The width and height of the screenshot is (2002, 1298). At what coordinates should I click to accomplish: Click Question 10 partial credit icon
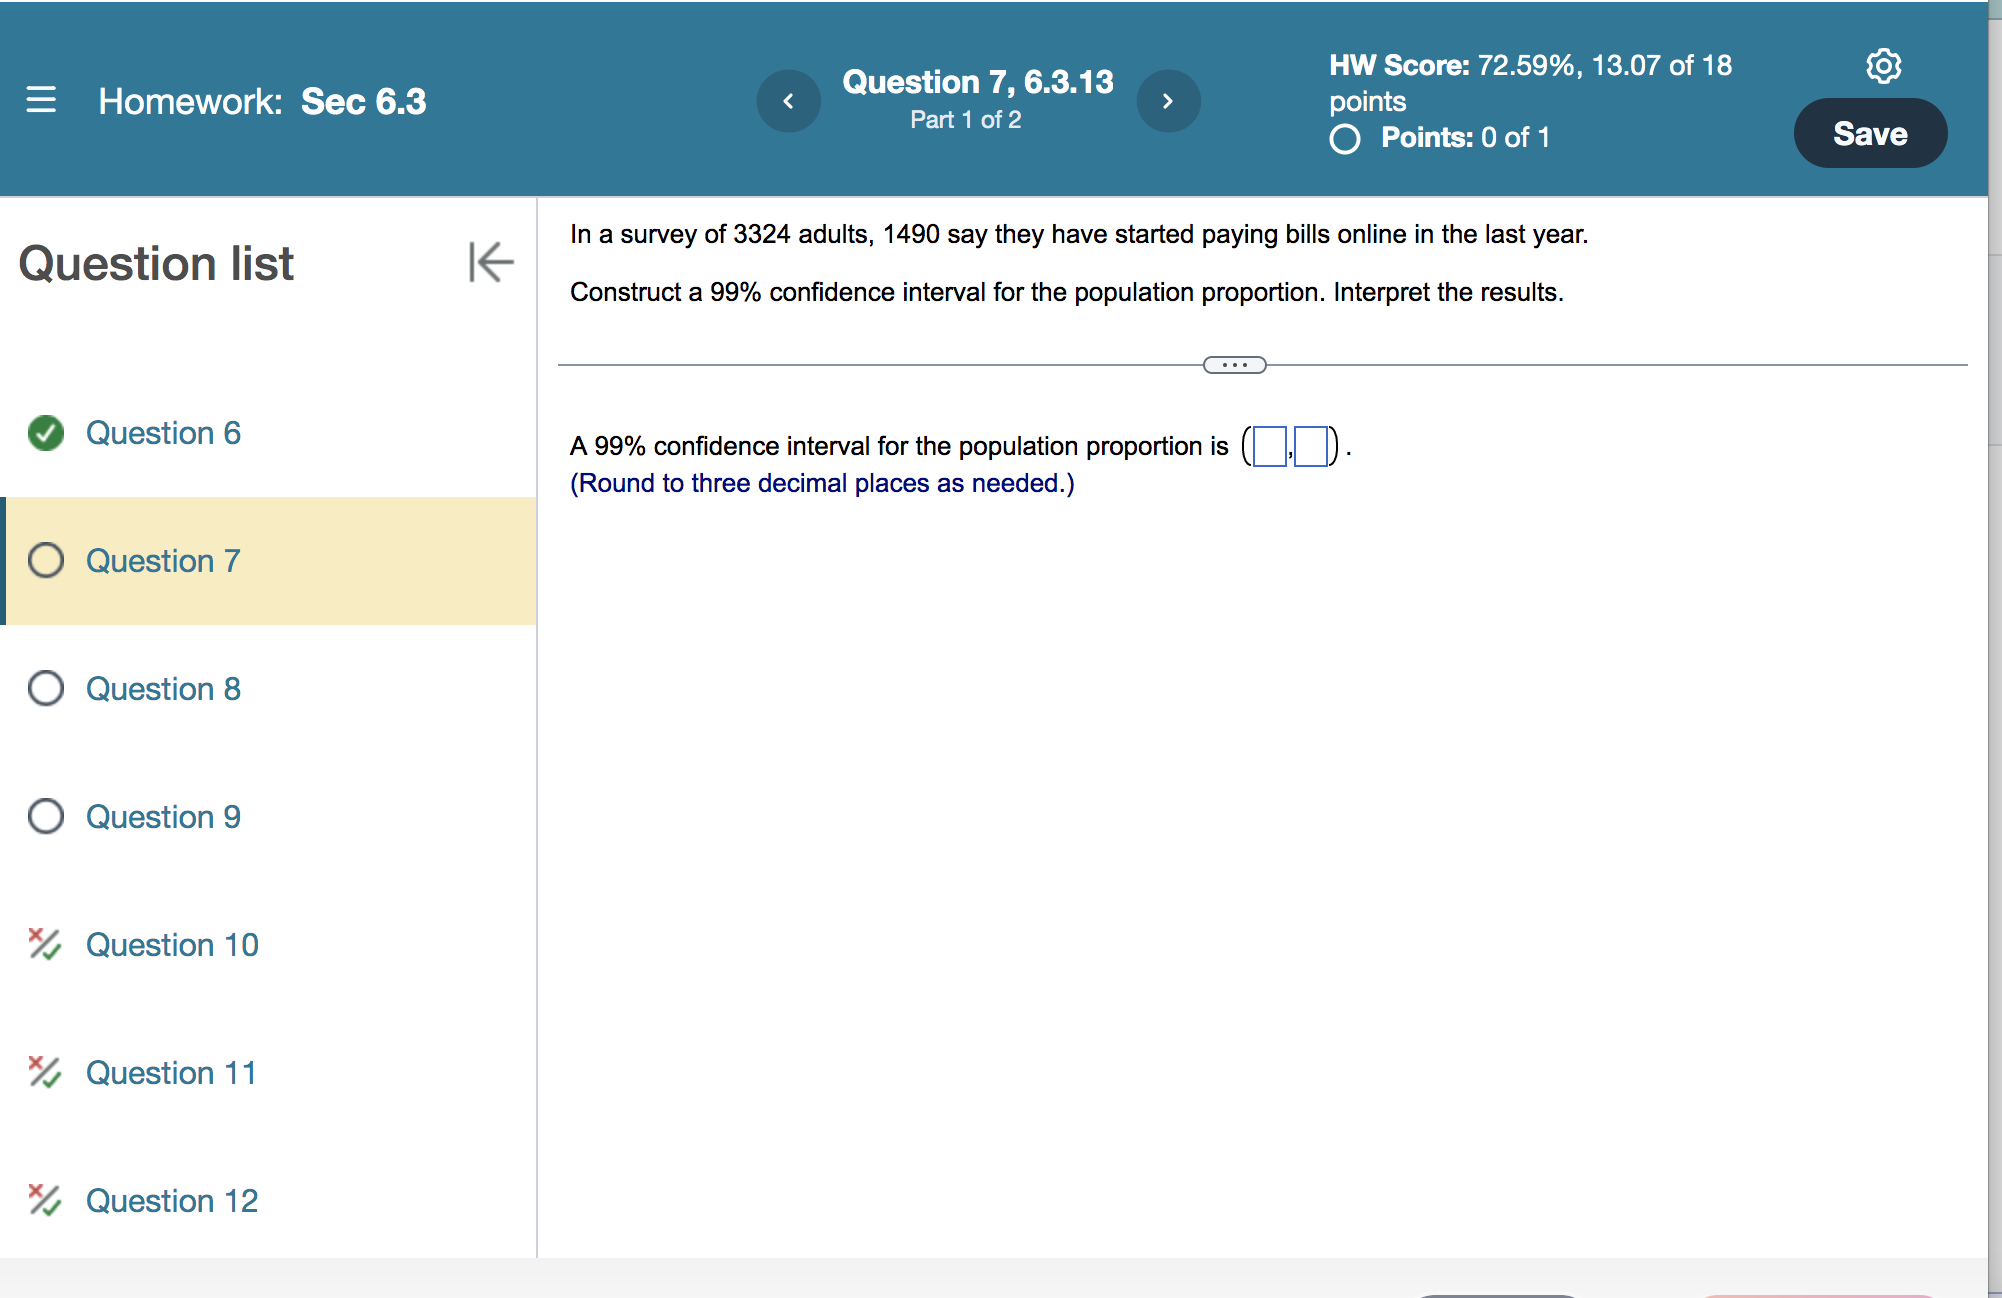44,944
